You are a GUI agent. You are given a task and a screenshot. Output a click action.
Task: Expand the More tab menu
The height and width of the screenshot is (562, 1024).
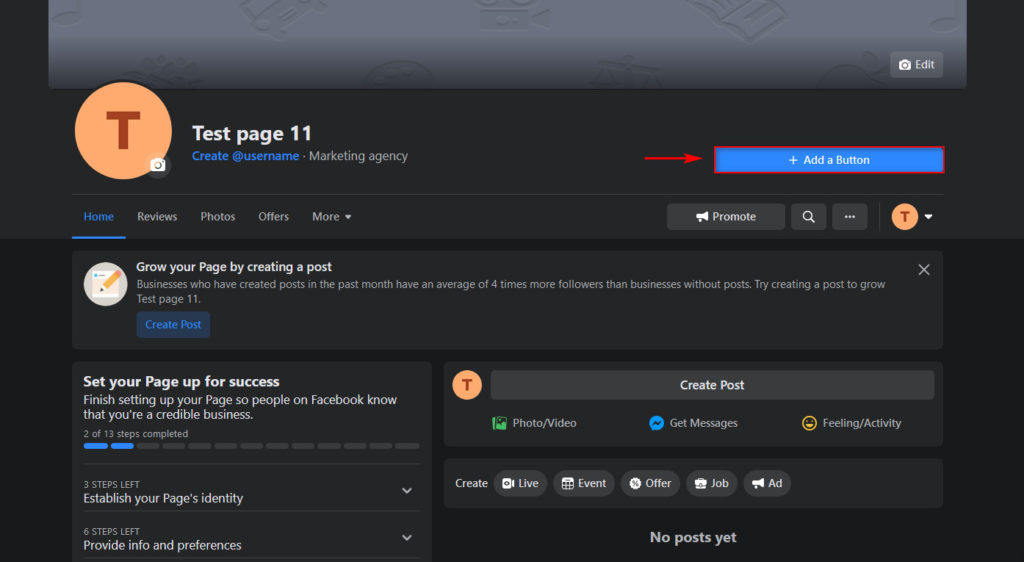point(332,217)
